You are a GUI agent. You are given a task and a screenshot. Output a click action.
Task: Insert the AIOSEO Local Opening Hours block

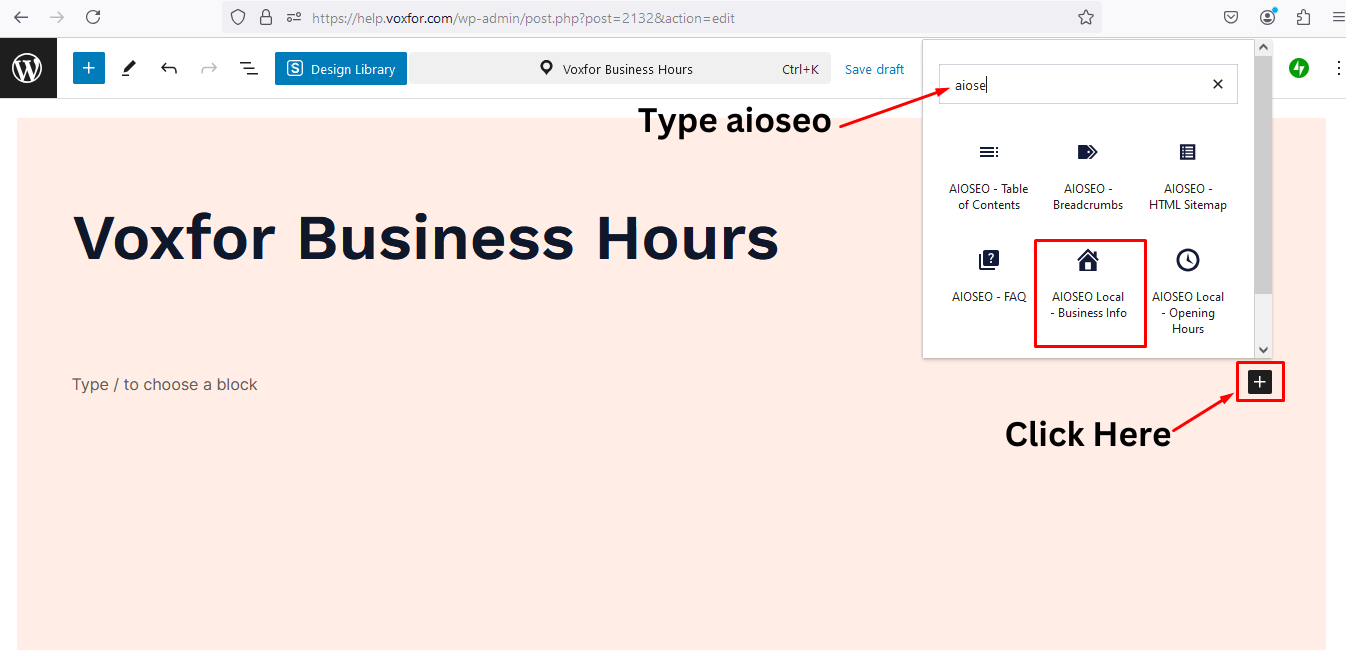(1188, 290)
